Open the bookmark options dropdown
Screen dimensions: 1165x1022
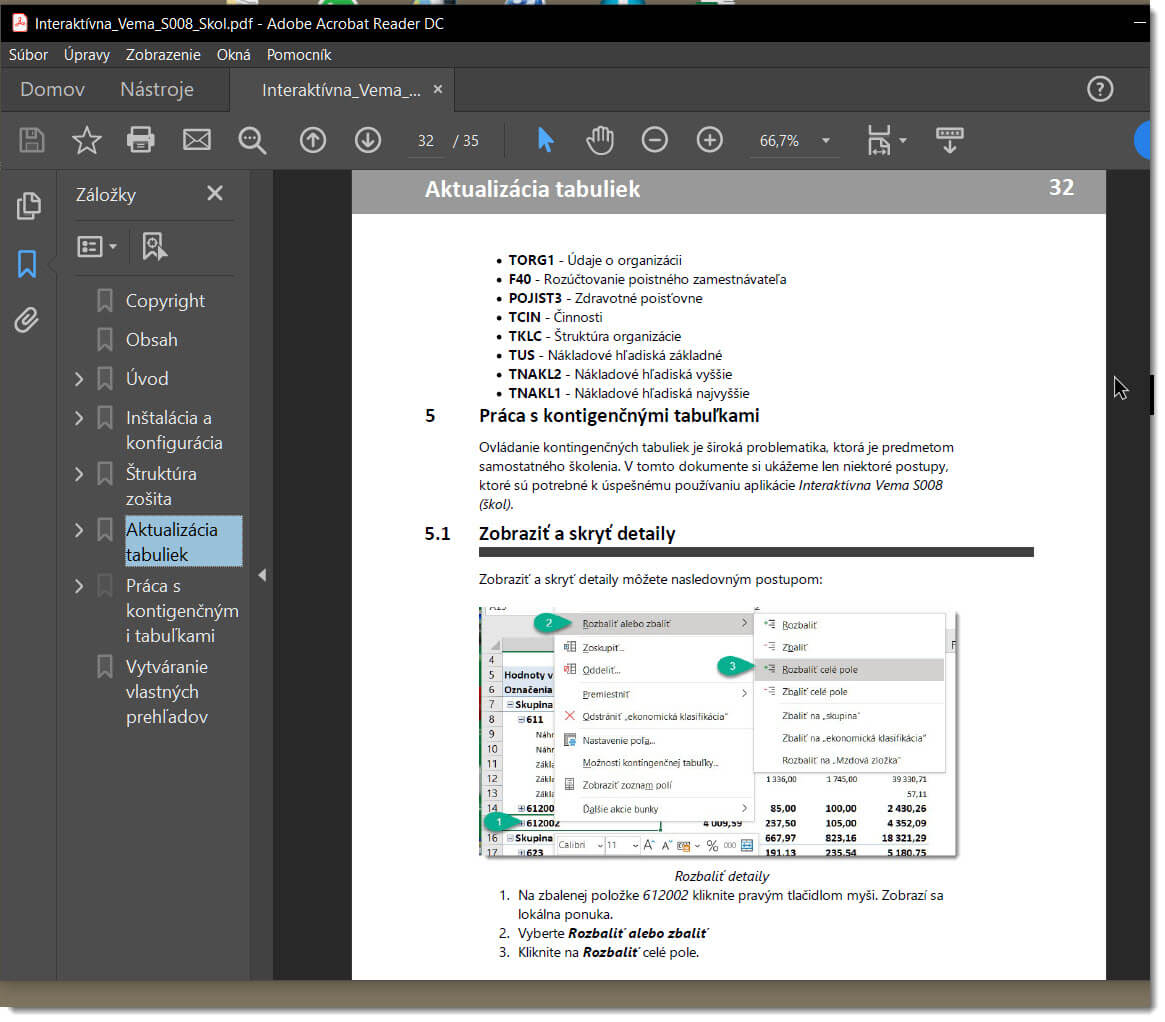point(97,247)
